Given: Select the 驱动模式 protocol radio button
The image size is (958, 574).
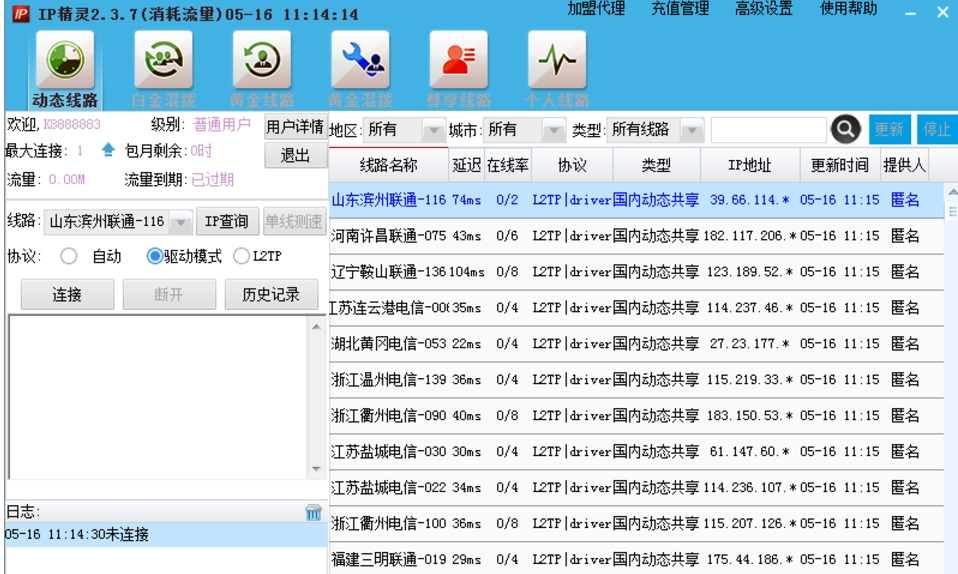Looking at the screenshot, I should (155, 256).
